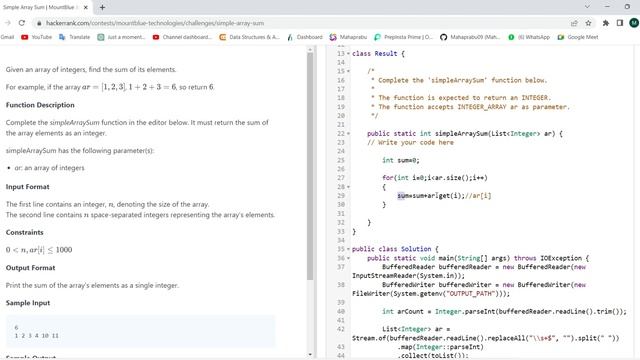This screenshot has height=360, width=640.
Task: Open the Gmail bookmark
Action: tap(7, 37)
